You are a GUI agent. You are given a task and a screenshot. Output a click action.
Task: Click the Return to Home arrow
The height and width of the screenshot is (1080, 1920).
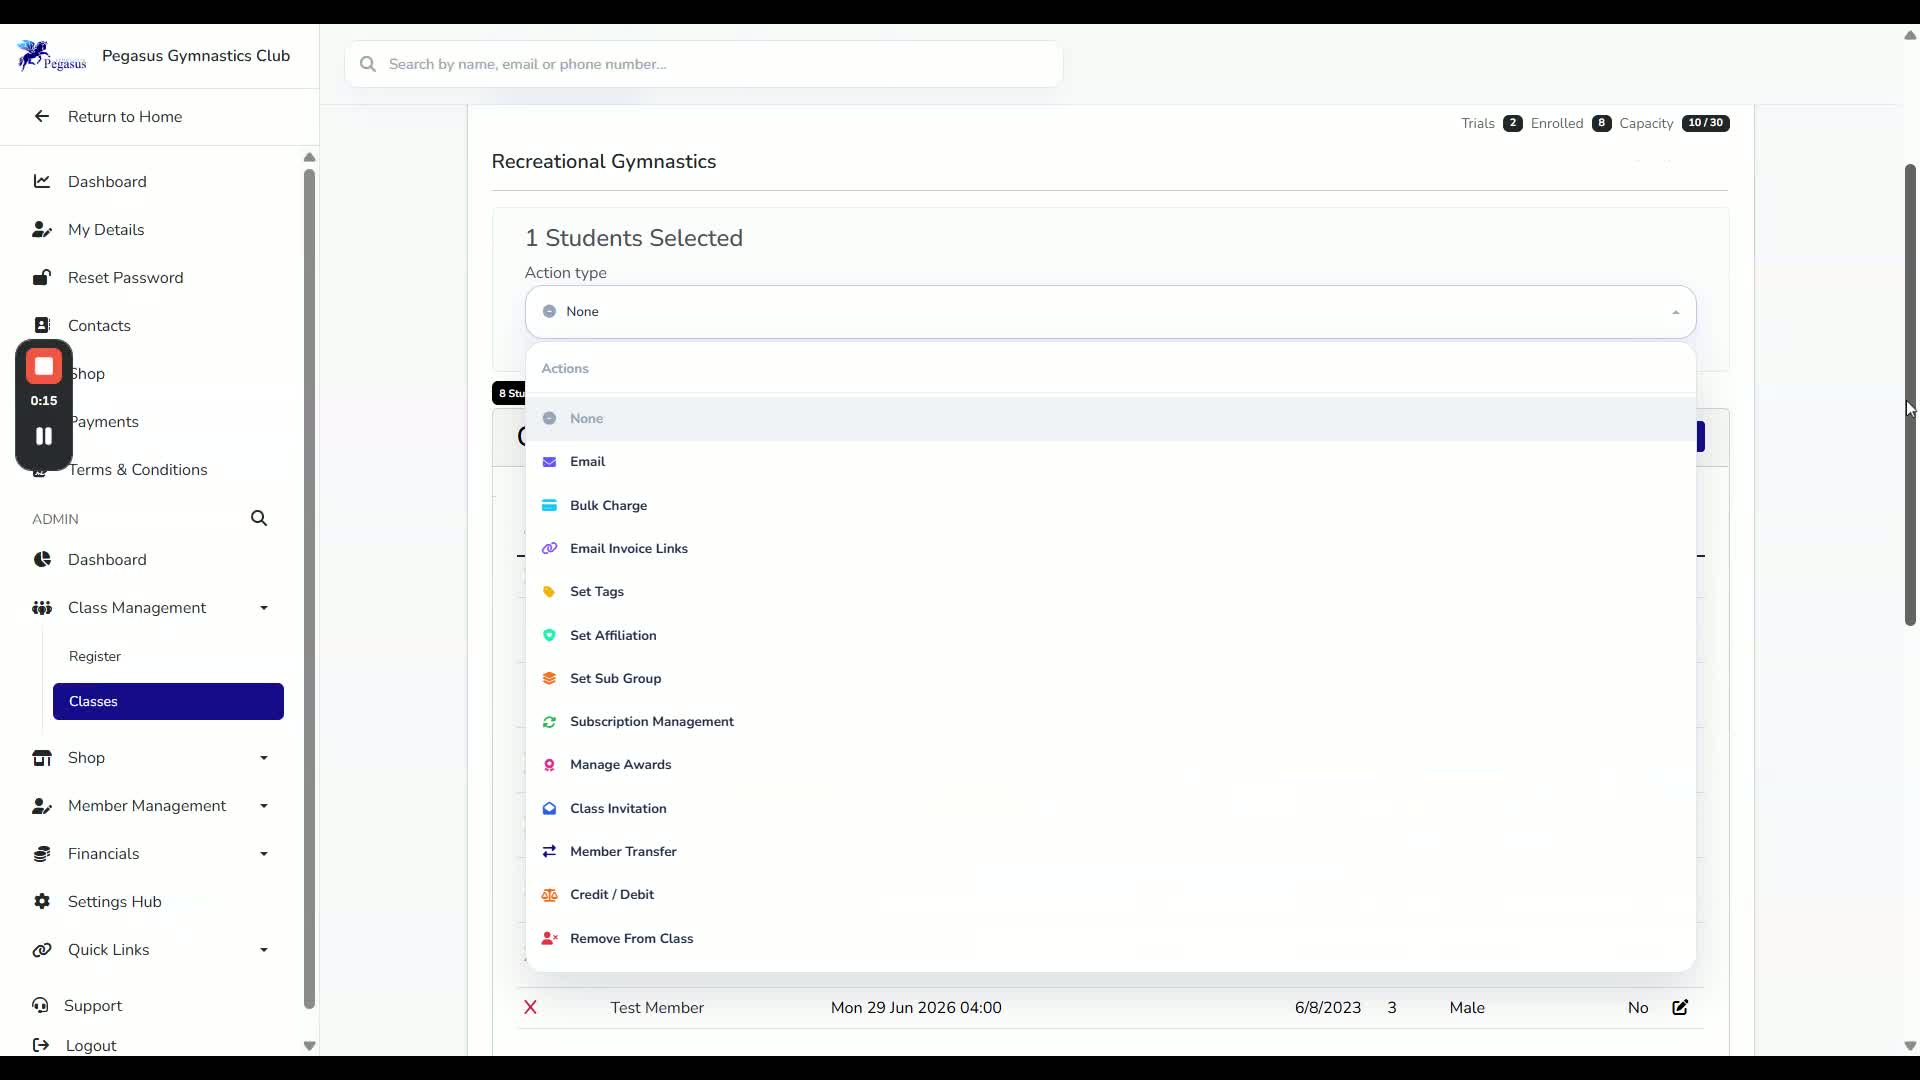(42, 116)
